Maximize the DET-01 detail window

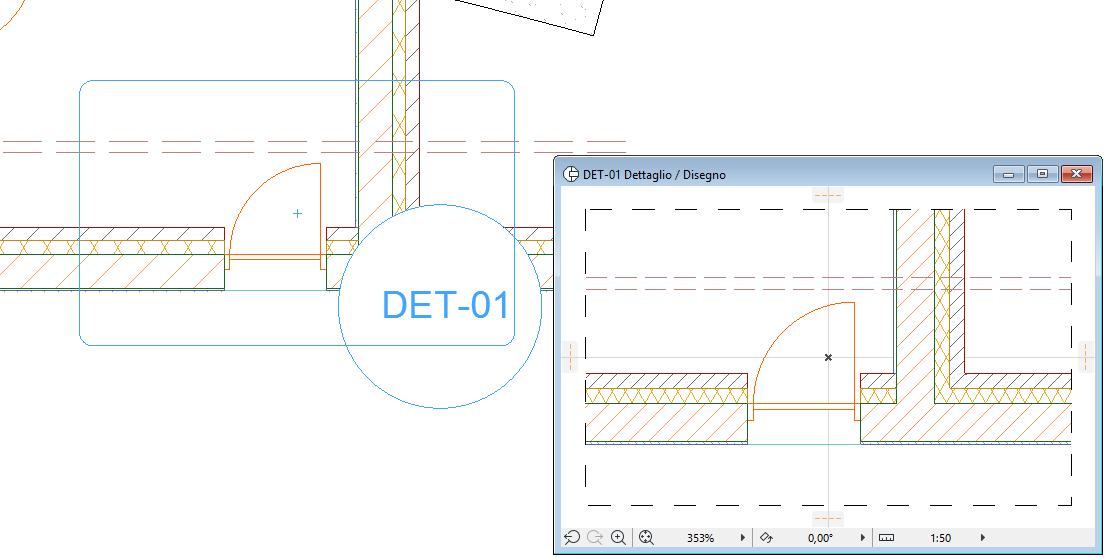click(1043, 173)
